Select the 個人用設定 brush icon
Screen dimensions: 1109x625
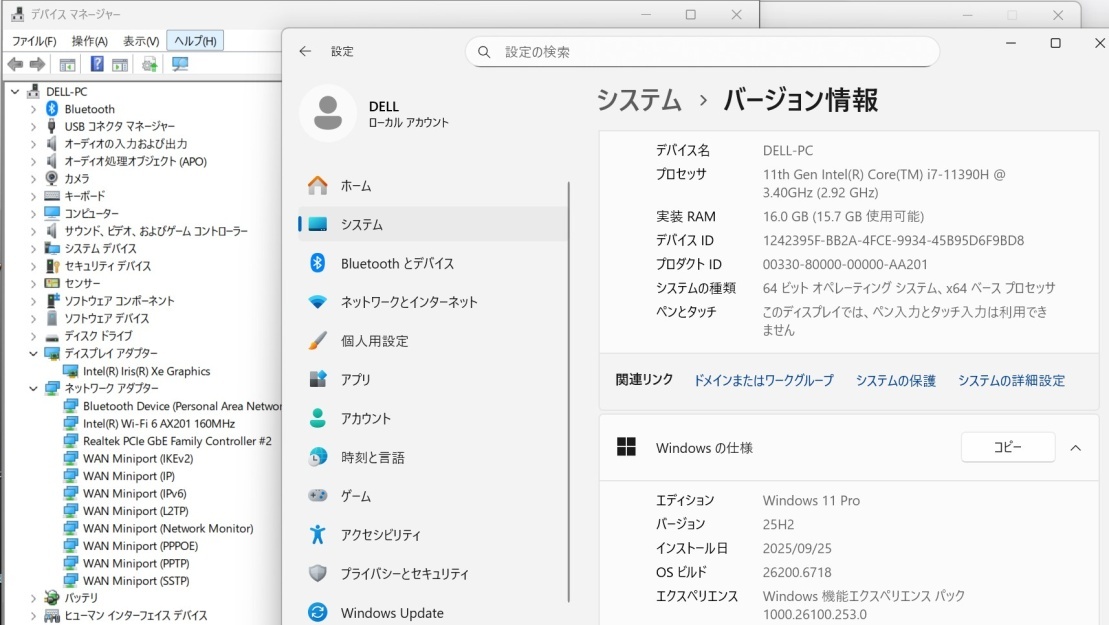point(317,340)
